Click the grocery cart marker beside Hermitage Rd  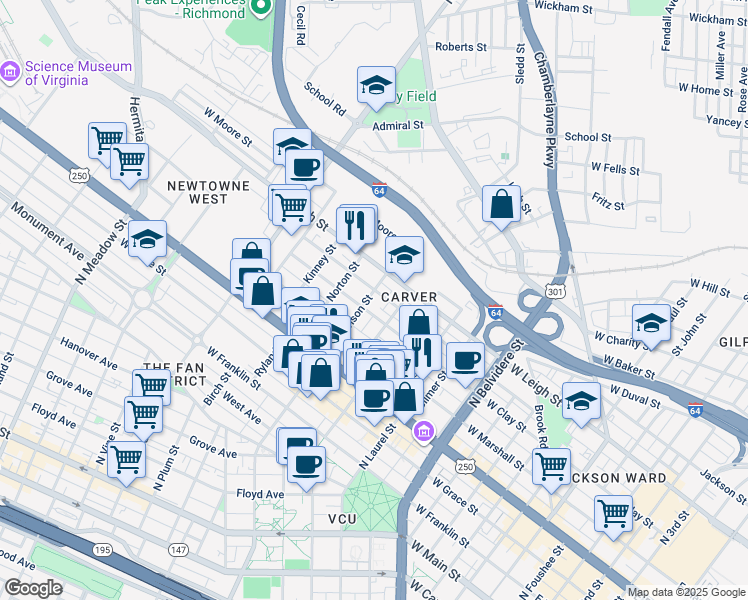click(x=129, y=163)
